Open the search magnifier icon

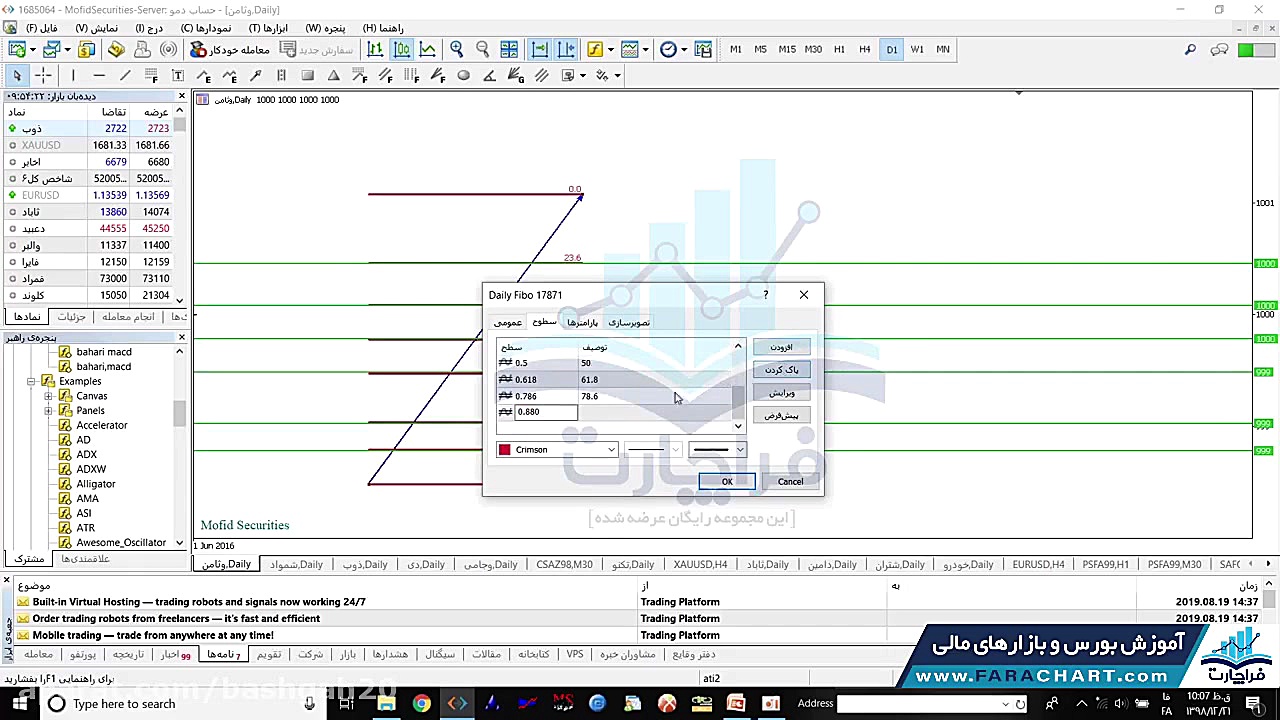[x=1190, y=49]
